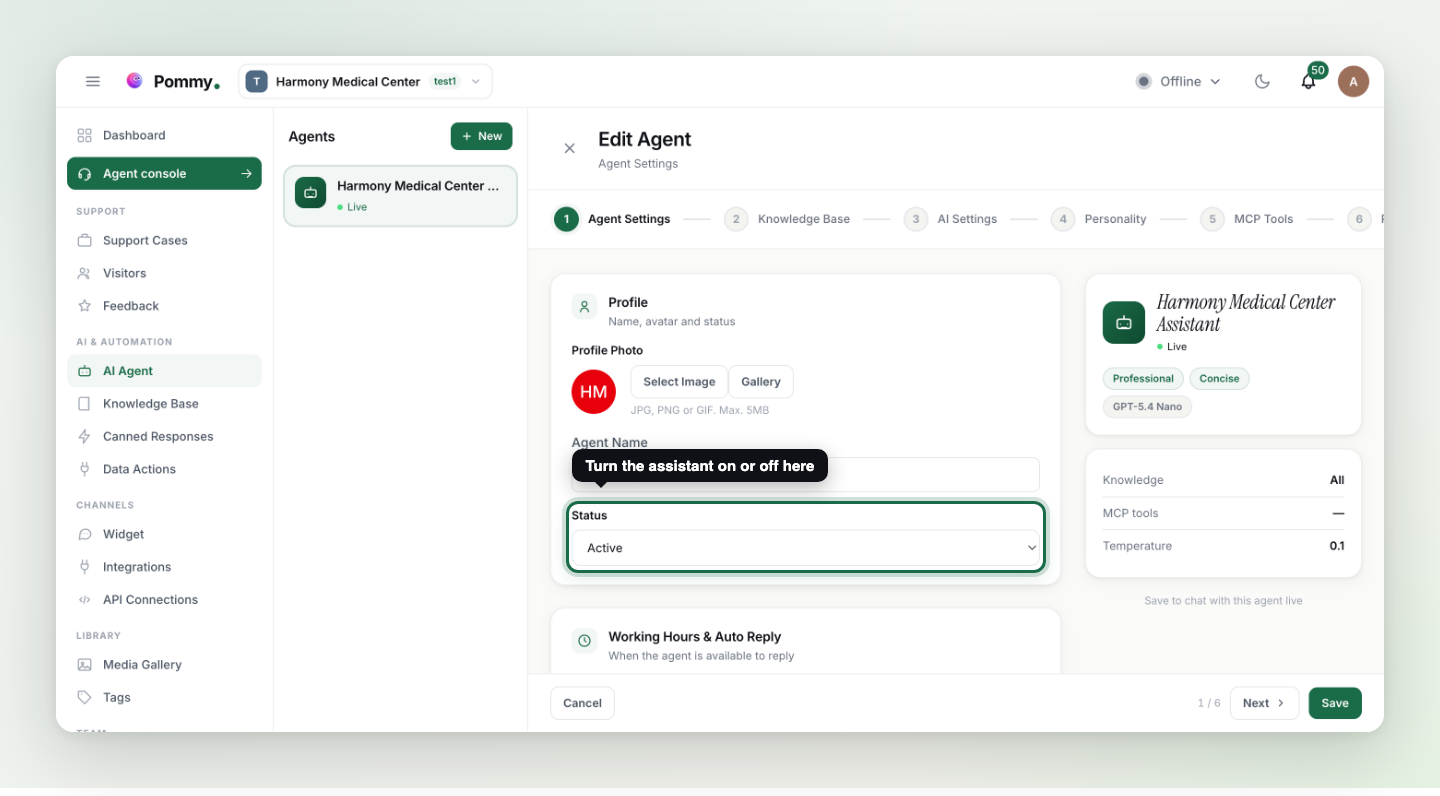
Task: Click the Support Cases briefcase icon
Action: coord(85,240)
